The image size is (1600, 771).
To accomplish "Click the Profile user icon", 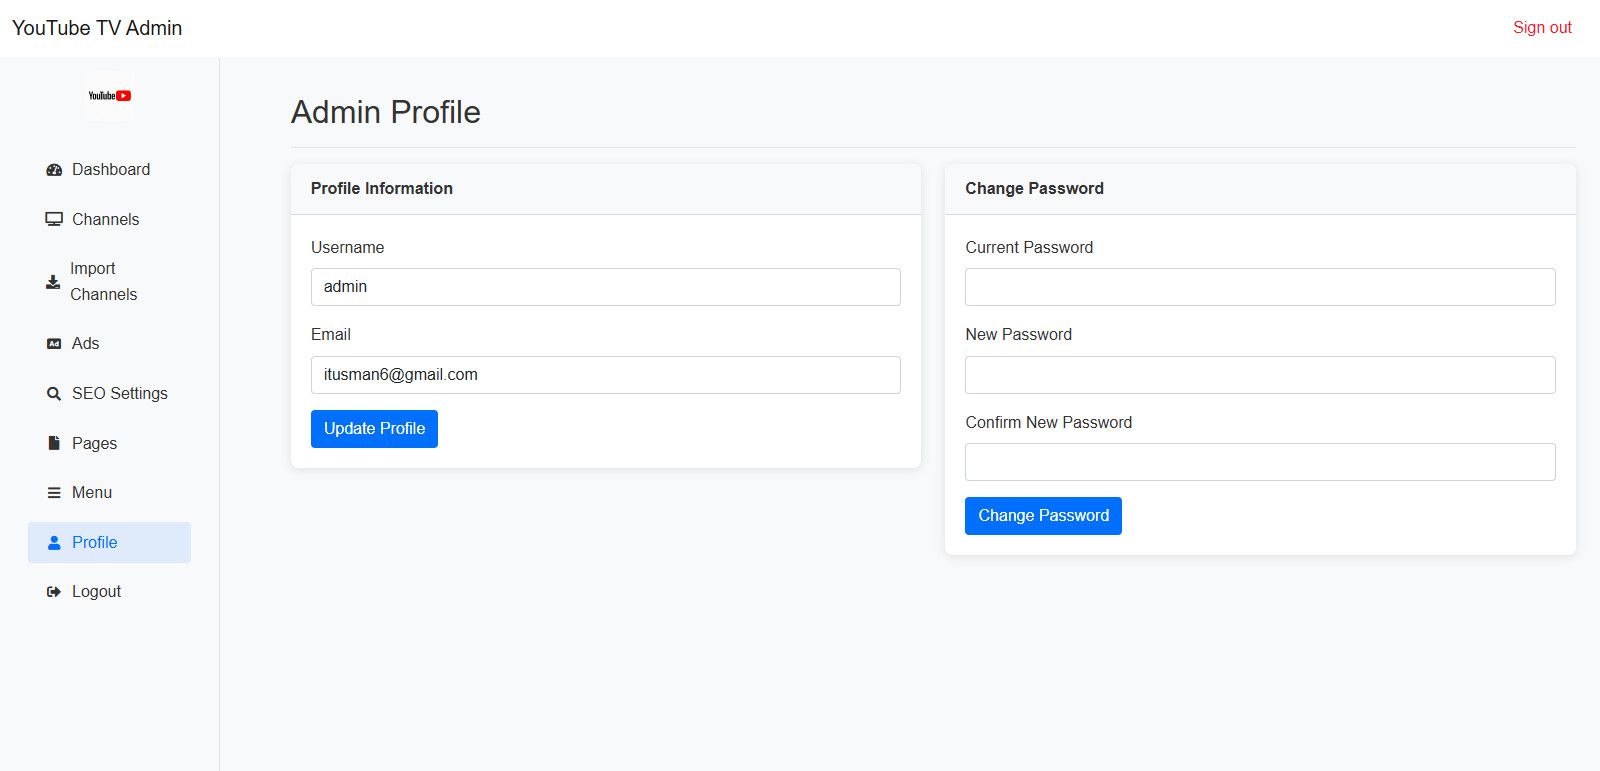I will click(x=54, y=543).
